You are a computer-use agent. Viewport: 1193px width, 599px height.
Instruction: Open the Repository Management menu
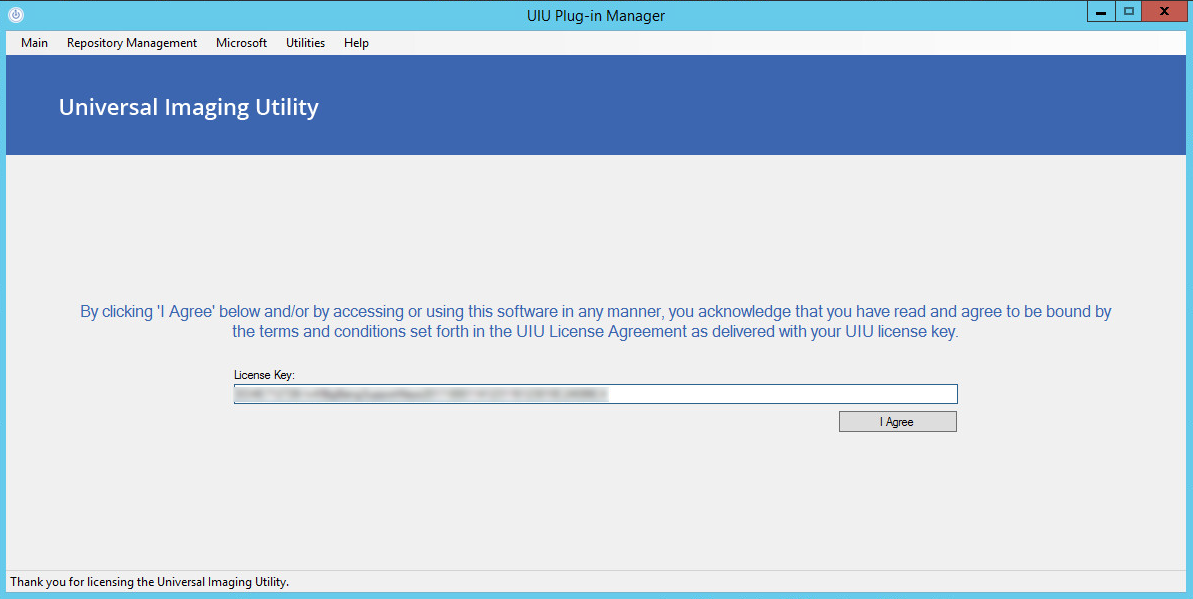(x=132, y=43)
